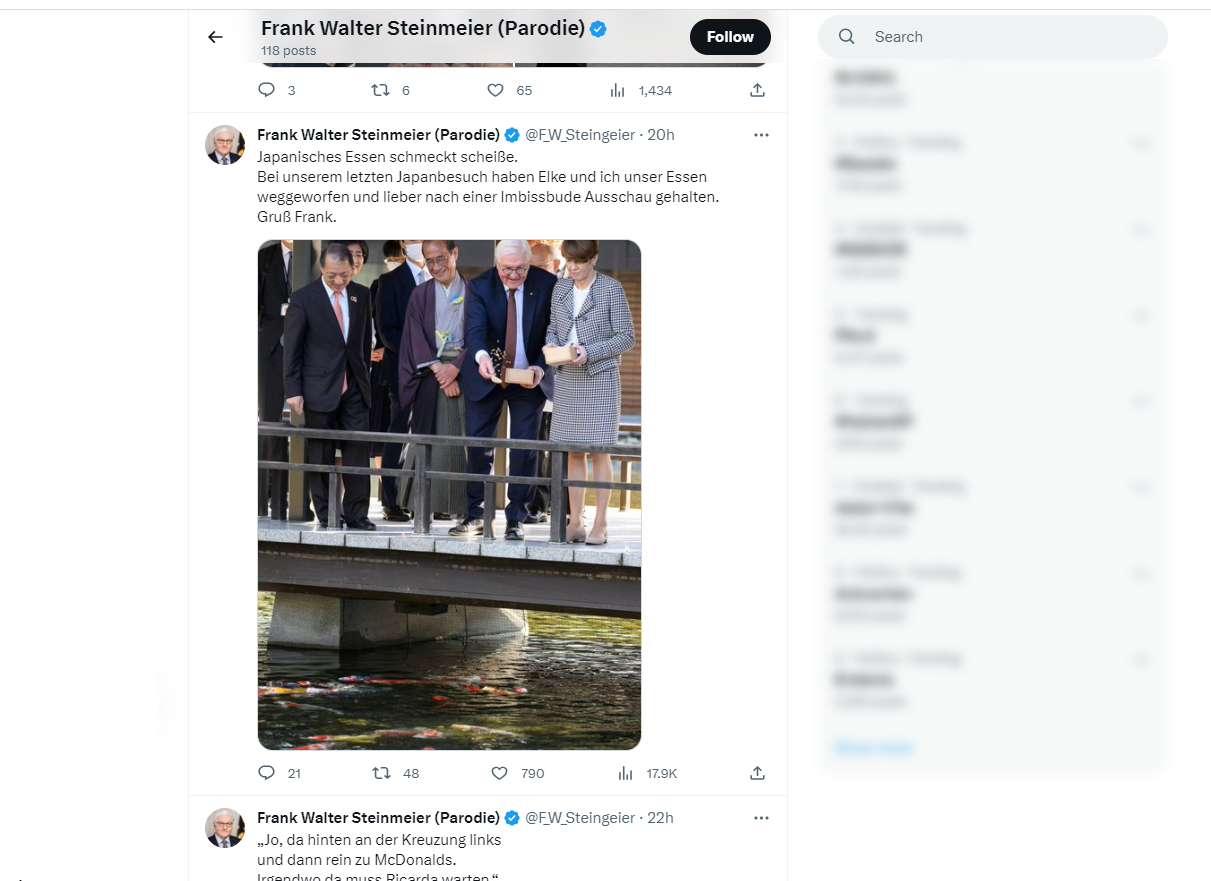This screenshot has width=1211, height=881.
Task: Go back using the left arrow icon
Action: pyautogui.click(x=215, y=37)
